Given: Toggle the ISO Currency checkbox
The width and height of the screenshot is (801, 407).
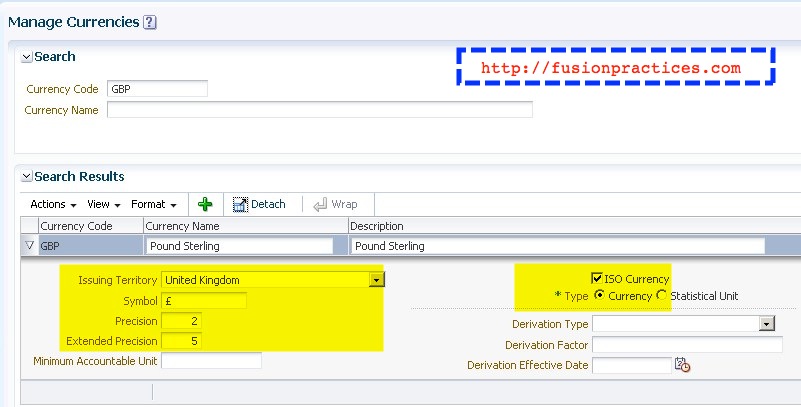Looking at the screenshot, I should coord(597,278).
